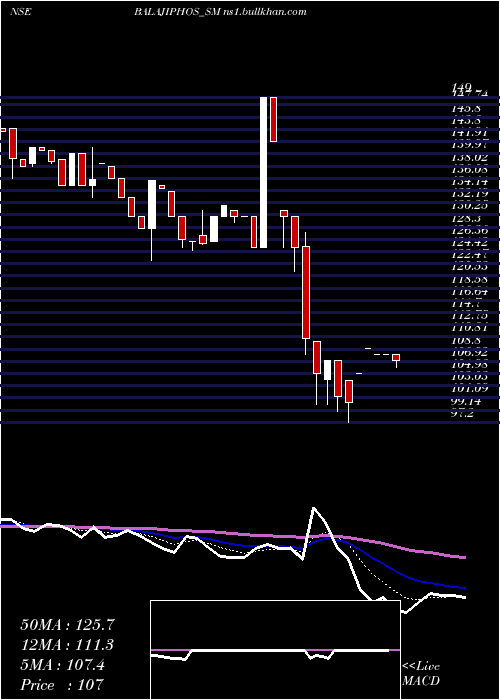Screen dimensions: 500x700
Task: Click the Price : 107 value
Action: coord(62,684)
